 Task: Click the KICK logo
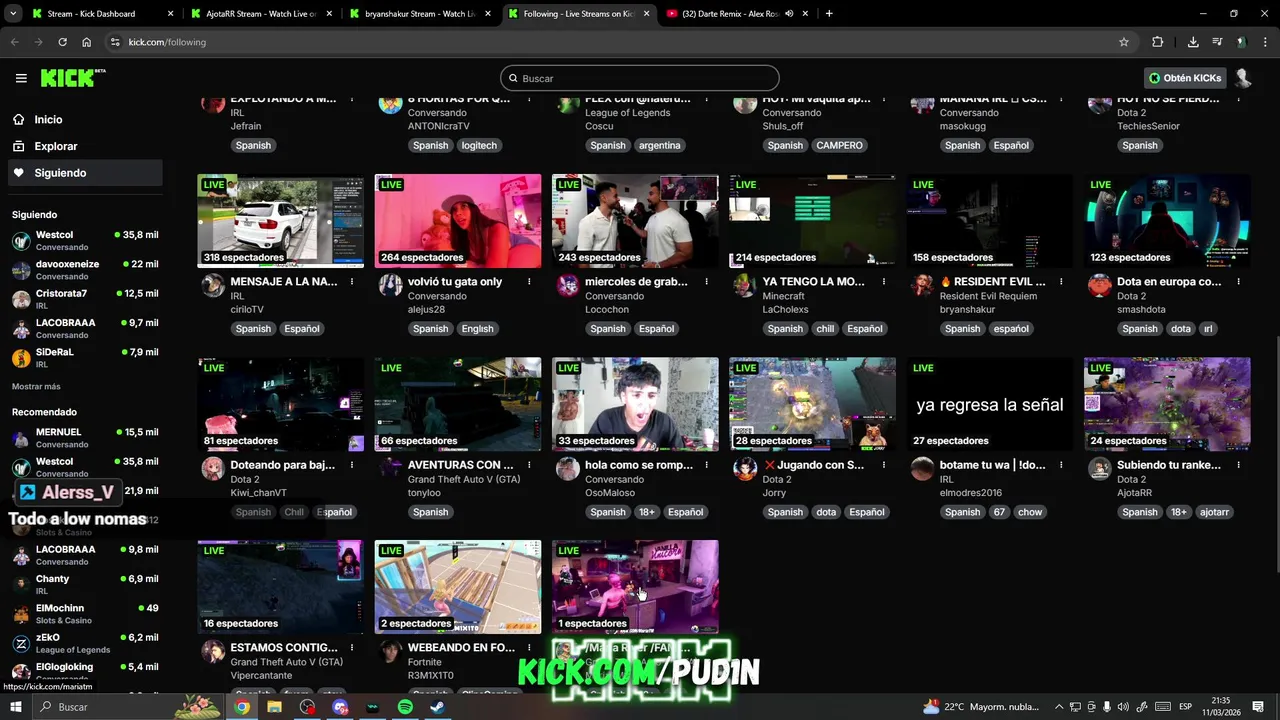click(x=72, y=78)
